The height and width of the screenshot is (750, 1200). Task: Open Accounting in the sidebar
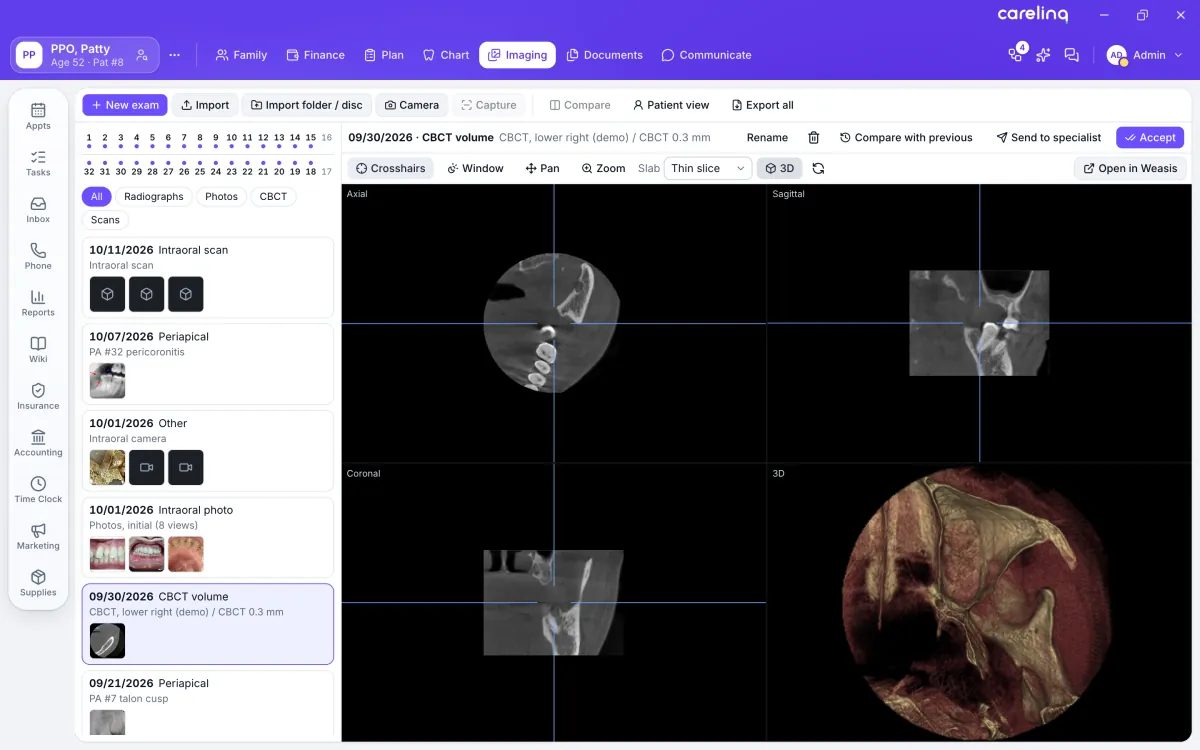coord(38,443)
